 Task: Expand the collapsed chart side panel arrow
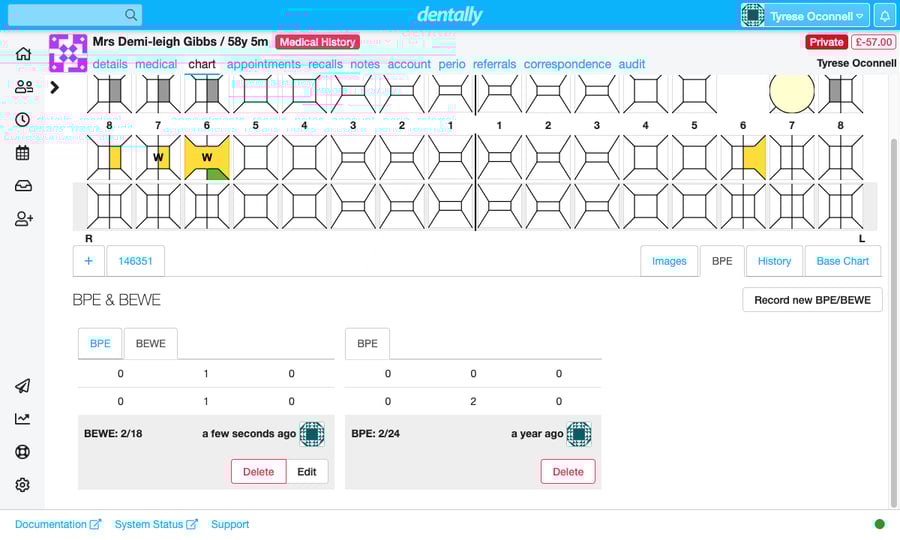click(x=55, y=87)
